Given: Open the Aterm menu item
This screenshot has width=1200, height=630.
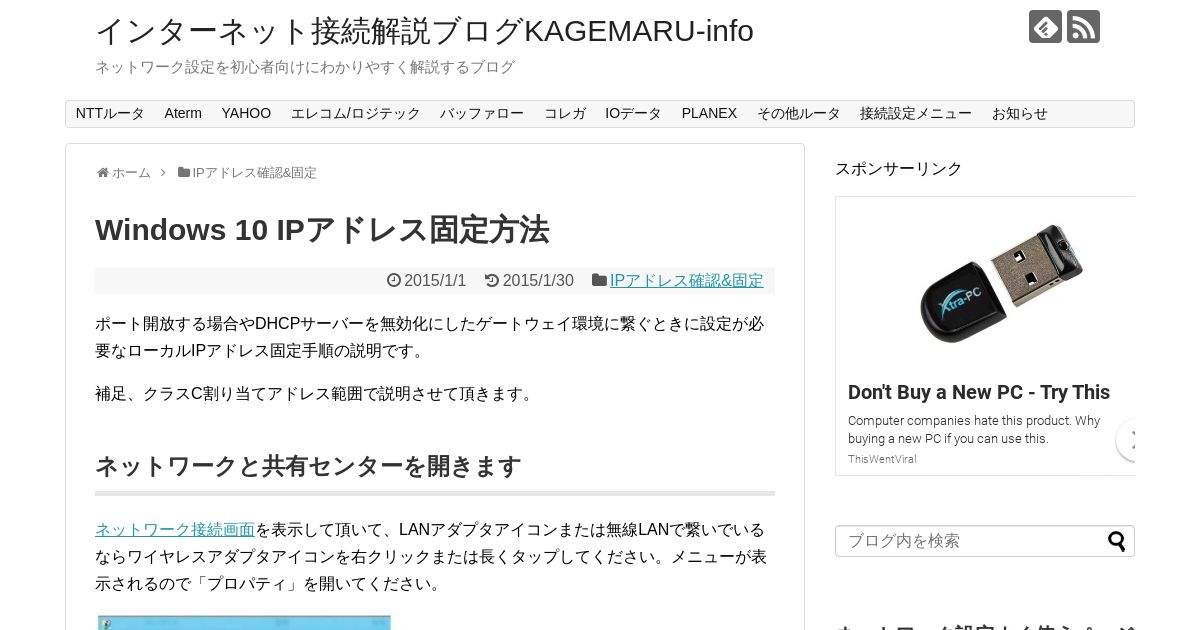Looking at the screenshot, I should point(183,114).
